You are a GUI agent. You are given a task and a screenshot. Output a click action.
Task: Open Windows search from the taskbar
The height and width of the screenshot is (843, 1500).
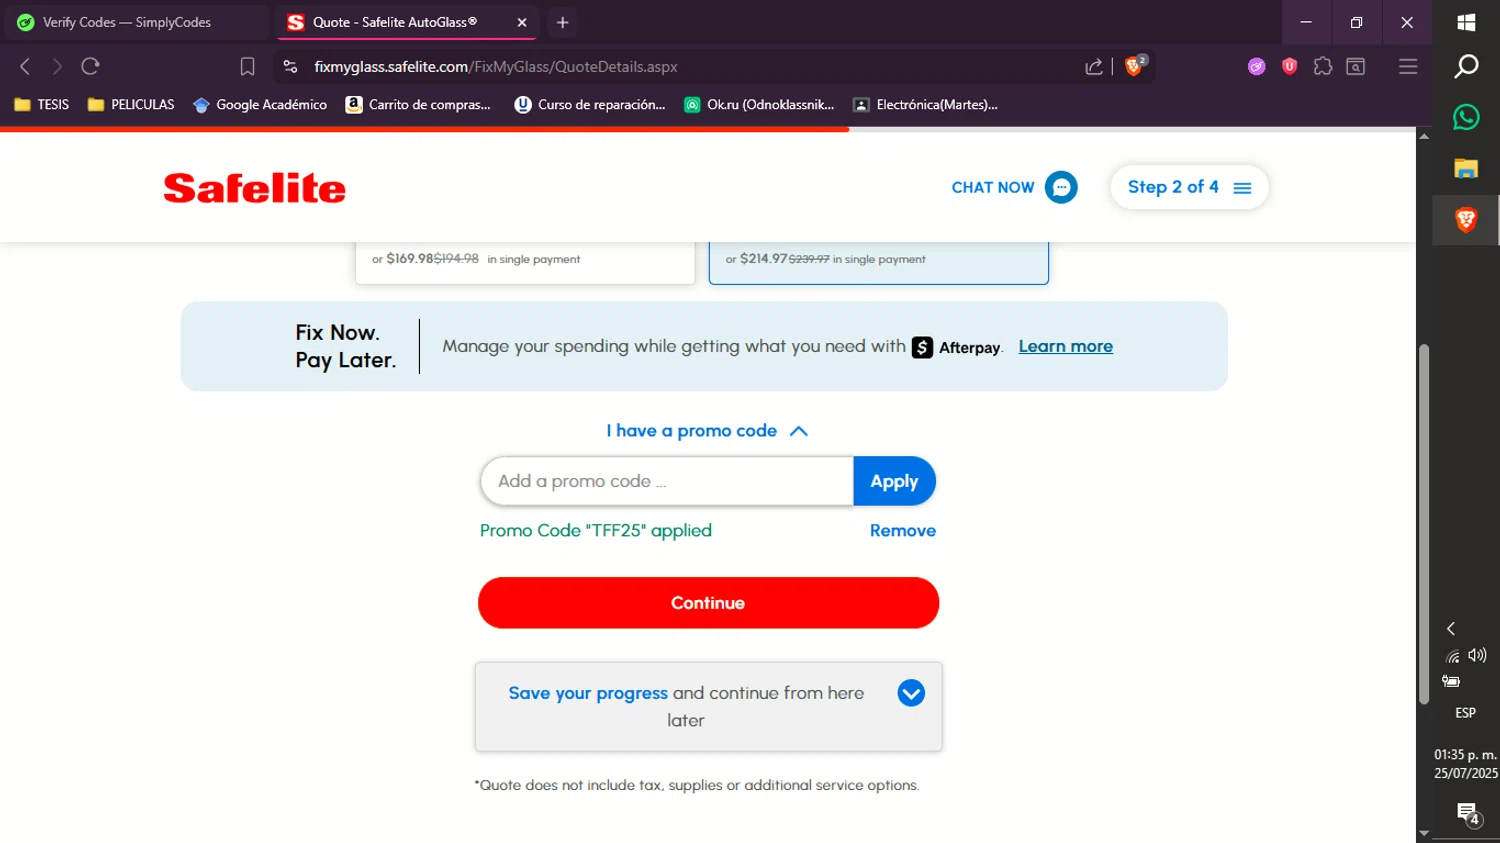coord(1466,67)
